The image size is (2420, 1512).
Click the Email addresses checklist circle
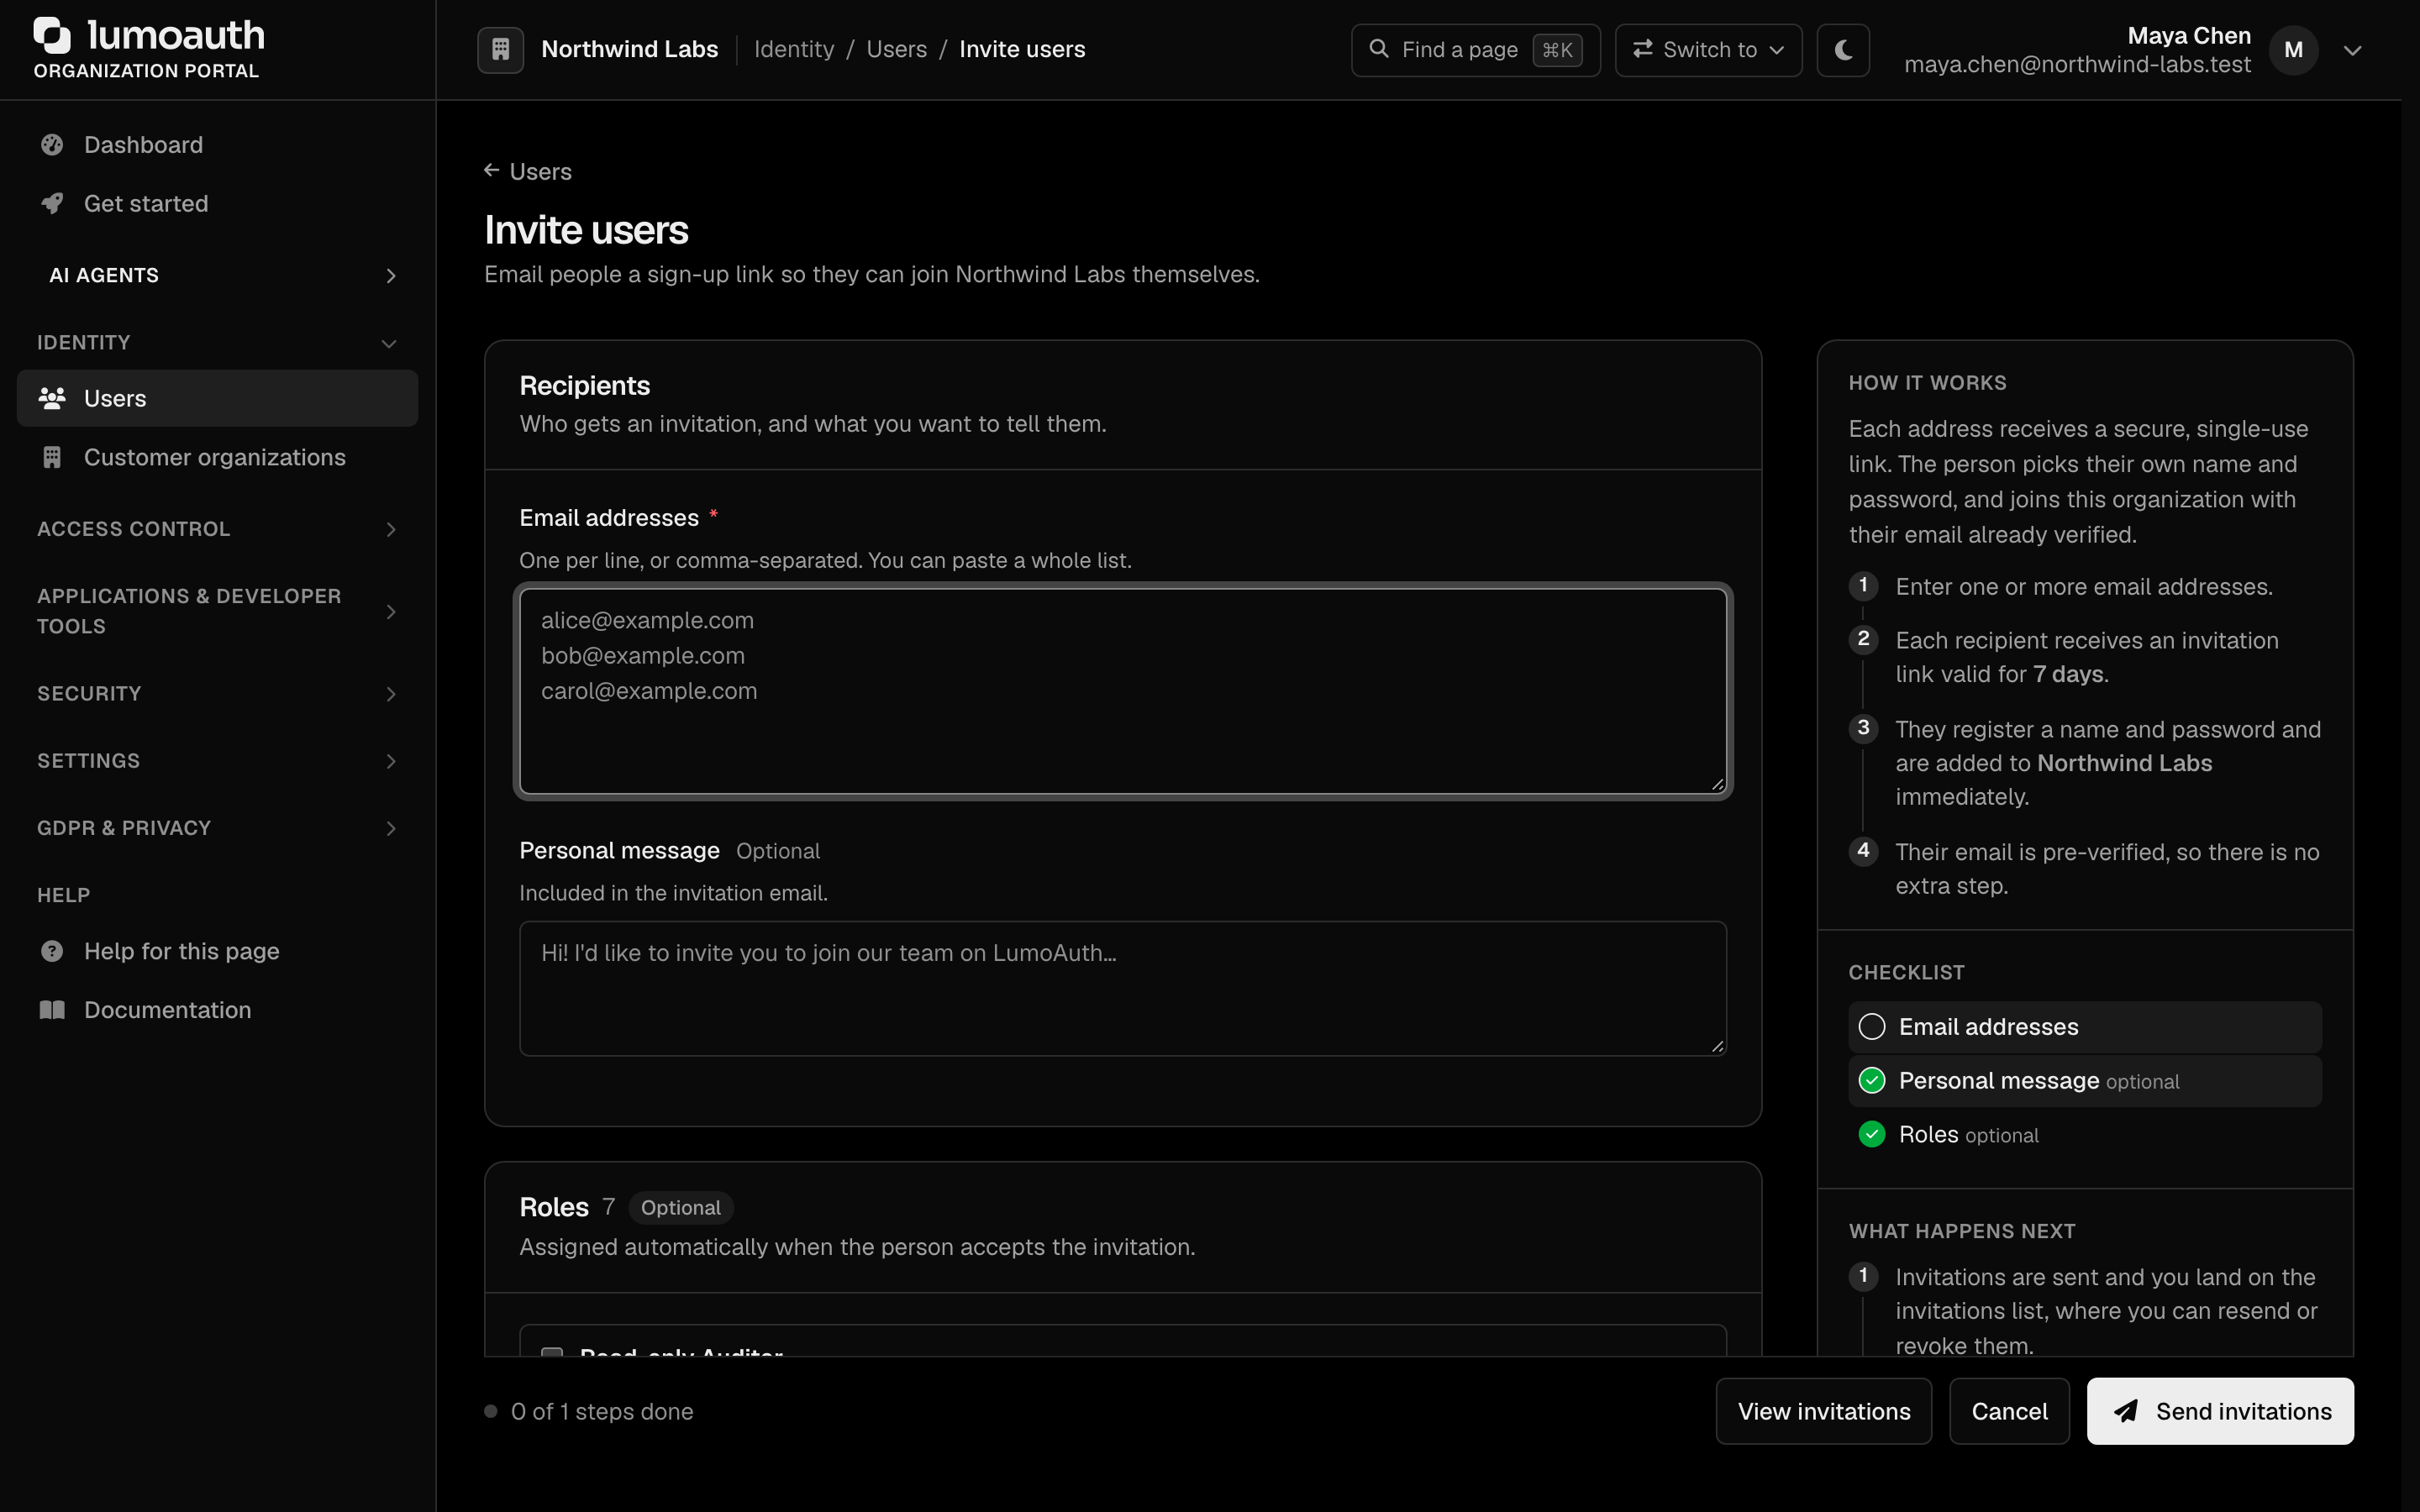(x=1871, y=1027)
